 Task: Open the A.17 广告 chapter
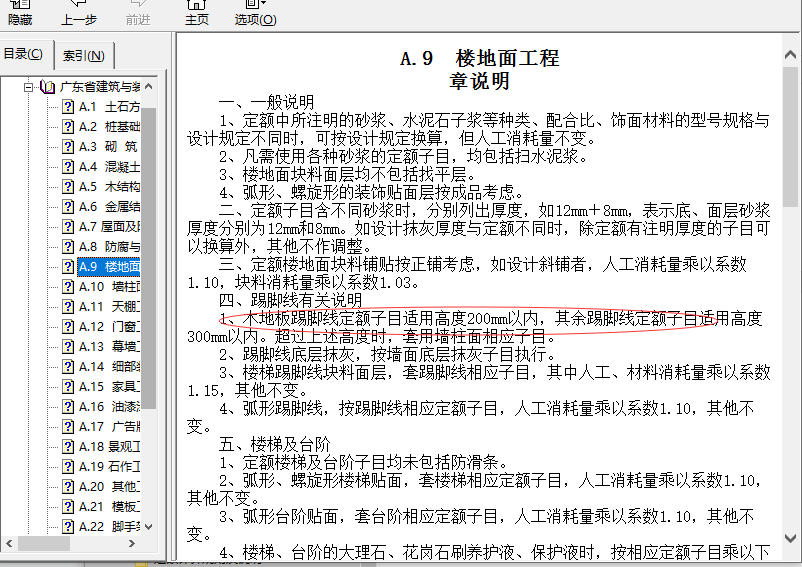(109, 426)
